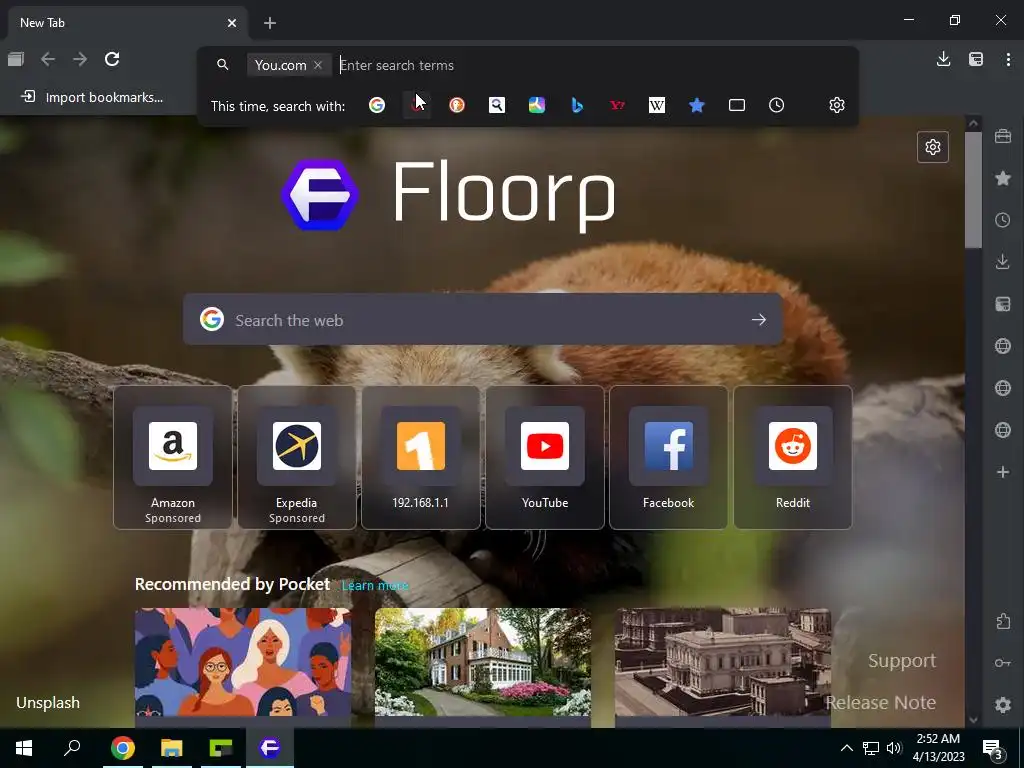Toggle the sidebar from toolbar icon
Viewport: 1024px width, 768px height.
pos(976,59)
